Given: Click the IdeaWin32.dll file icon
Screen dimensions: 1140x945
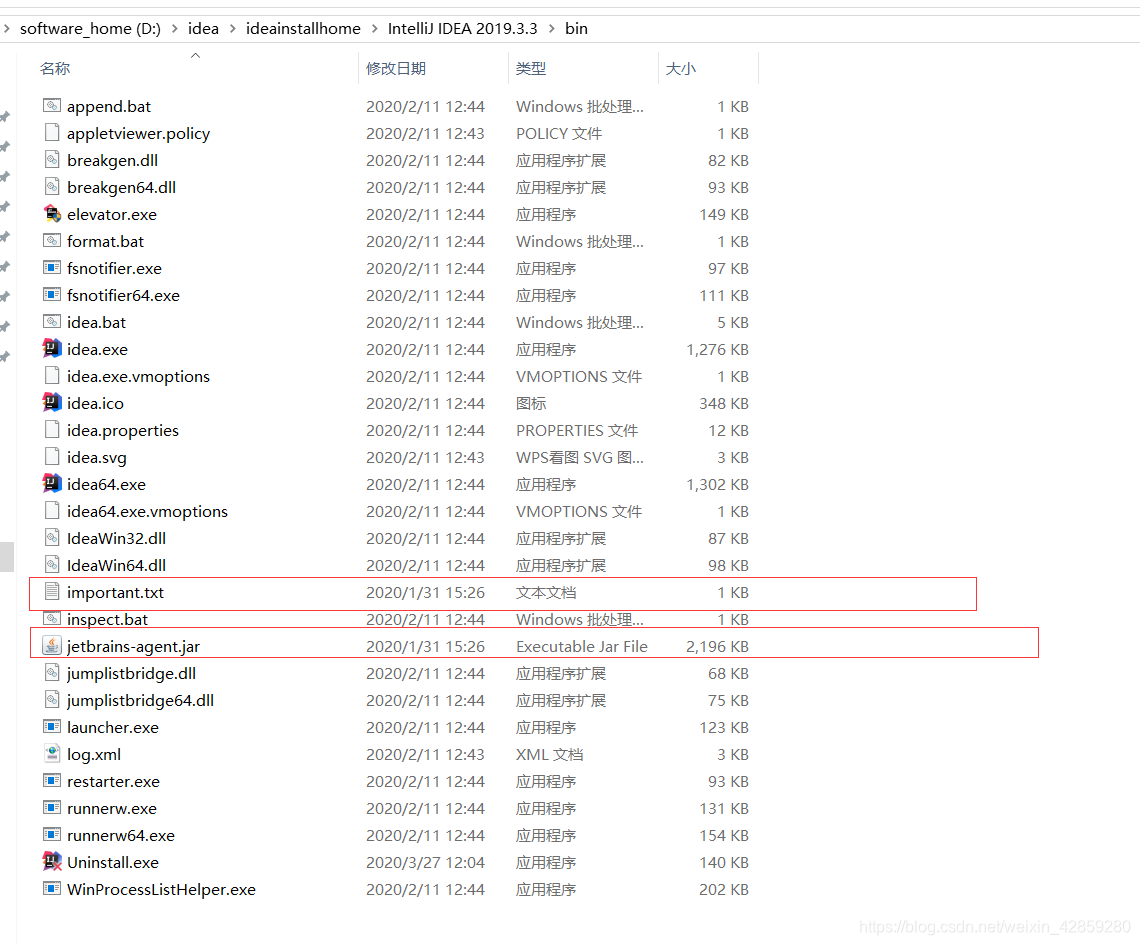Looking at the screenshot, I should pos(52,538).
